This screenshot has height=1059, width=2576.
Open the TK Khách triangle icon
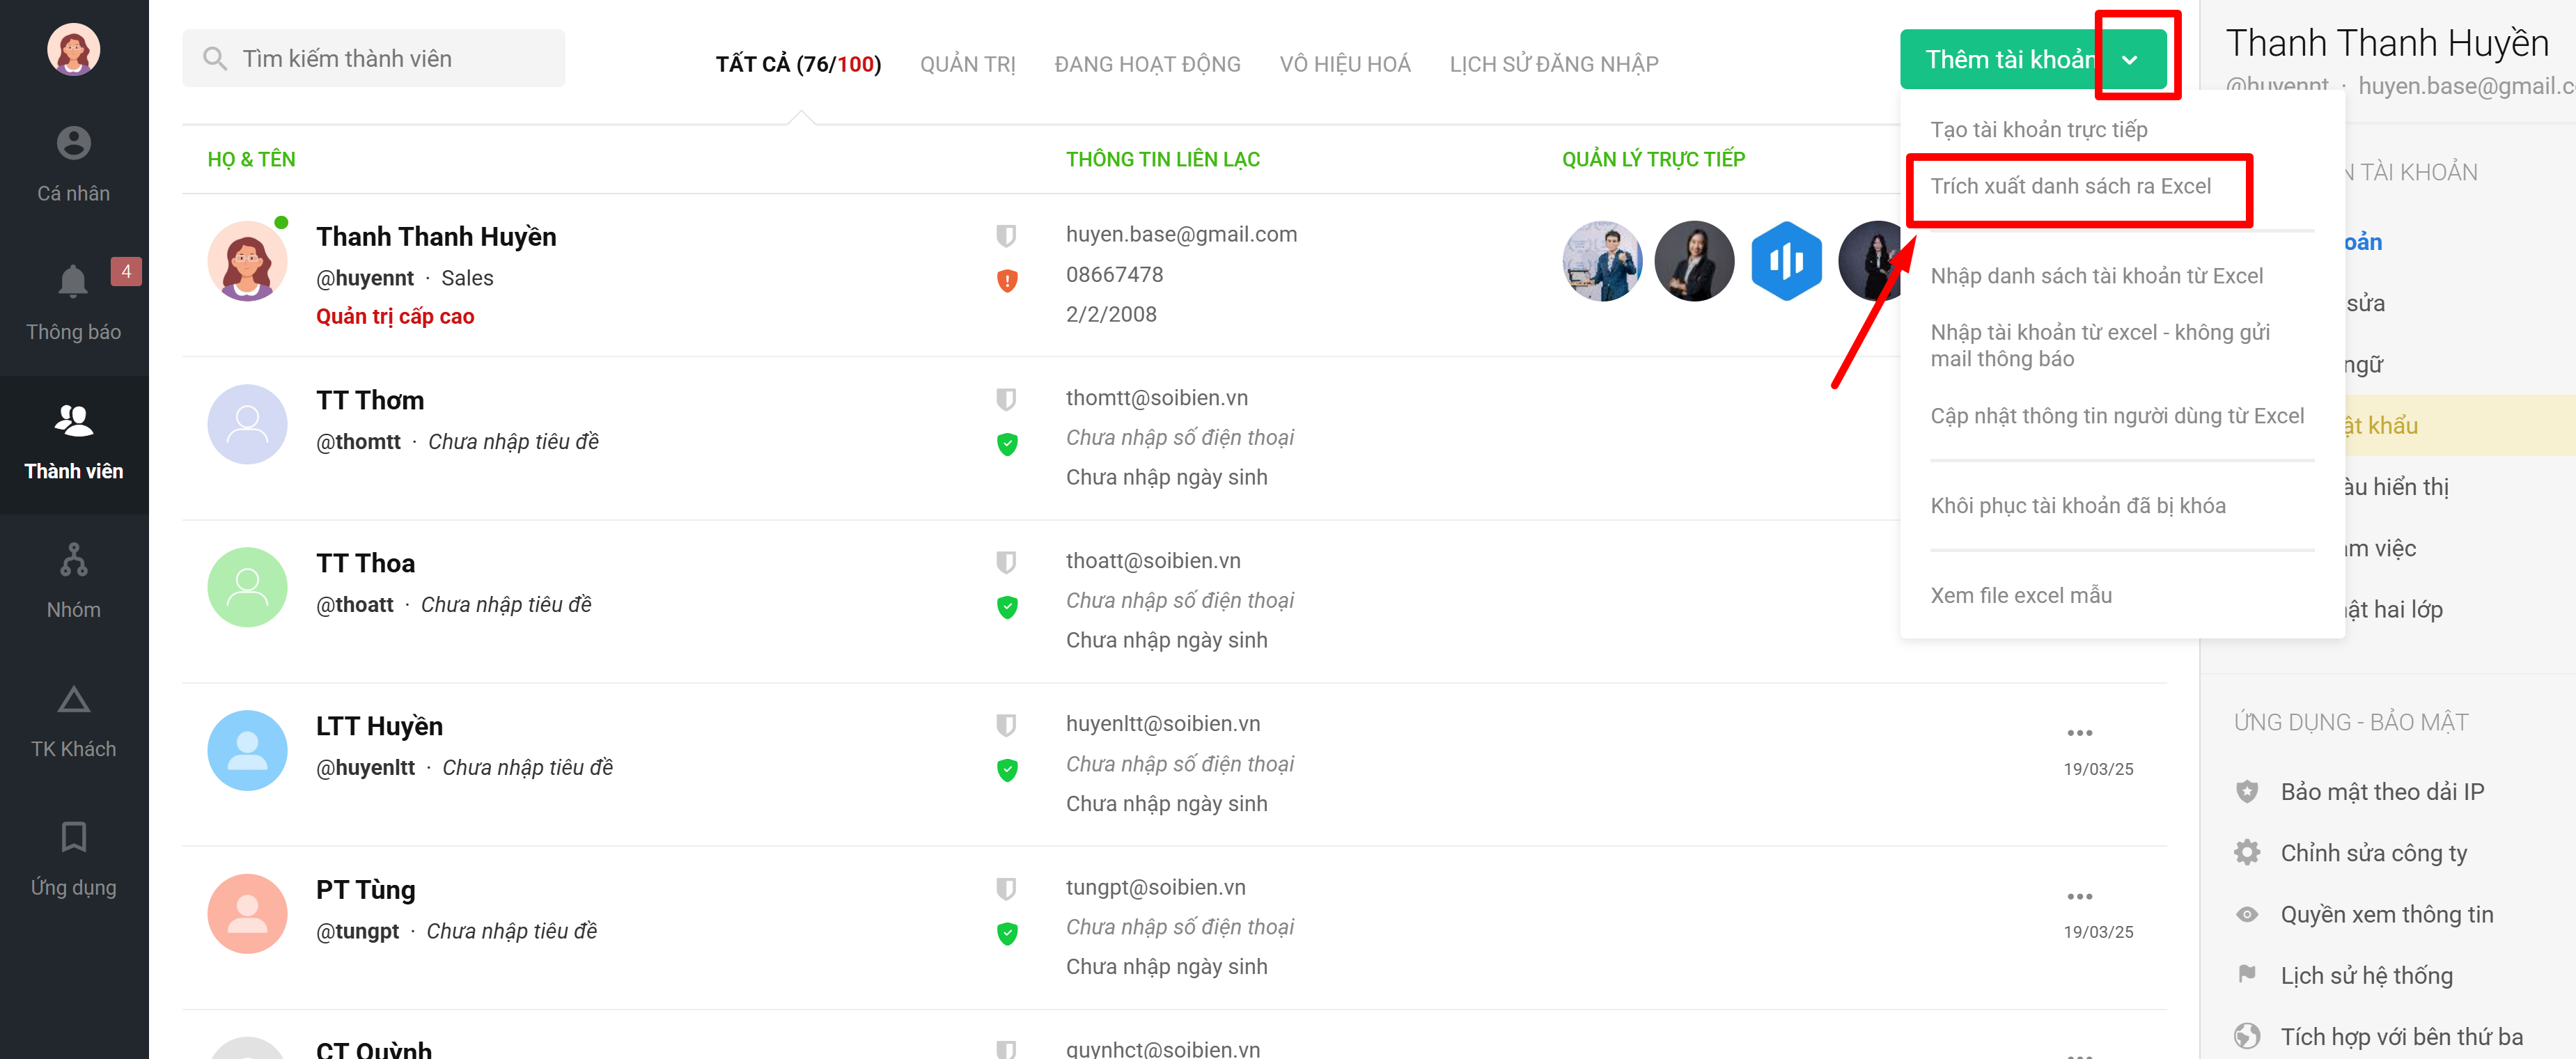click(73, 699)
